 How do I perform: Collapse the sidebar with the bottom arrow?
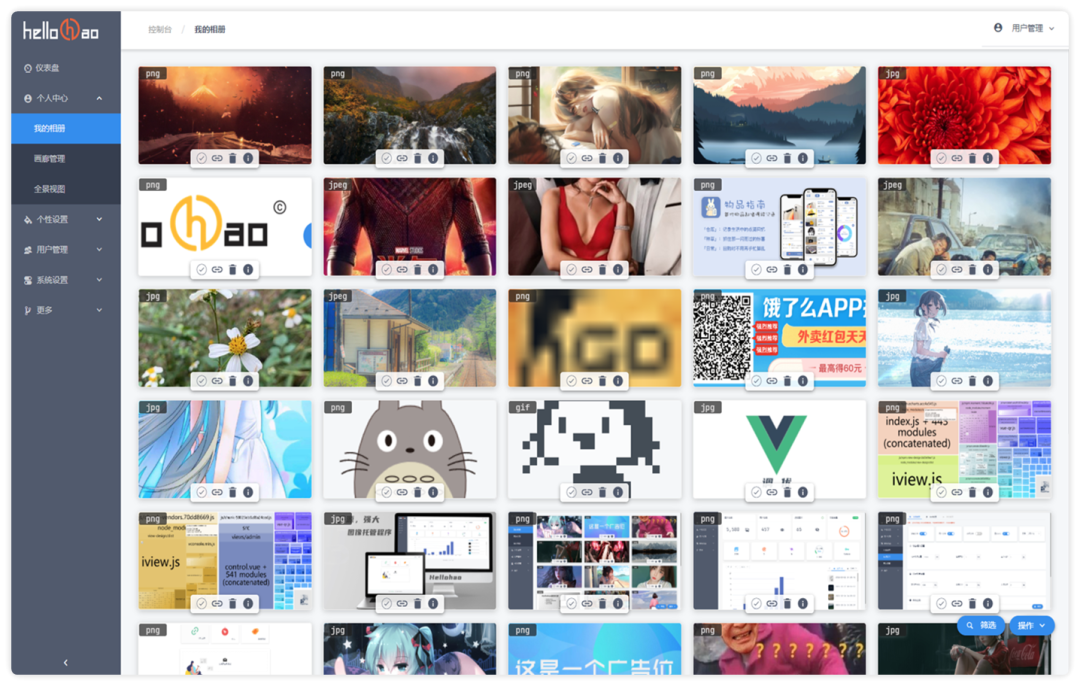pos(65,663)
